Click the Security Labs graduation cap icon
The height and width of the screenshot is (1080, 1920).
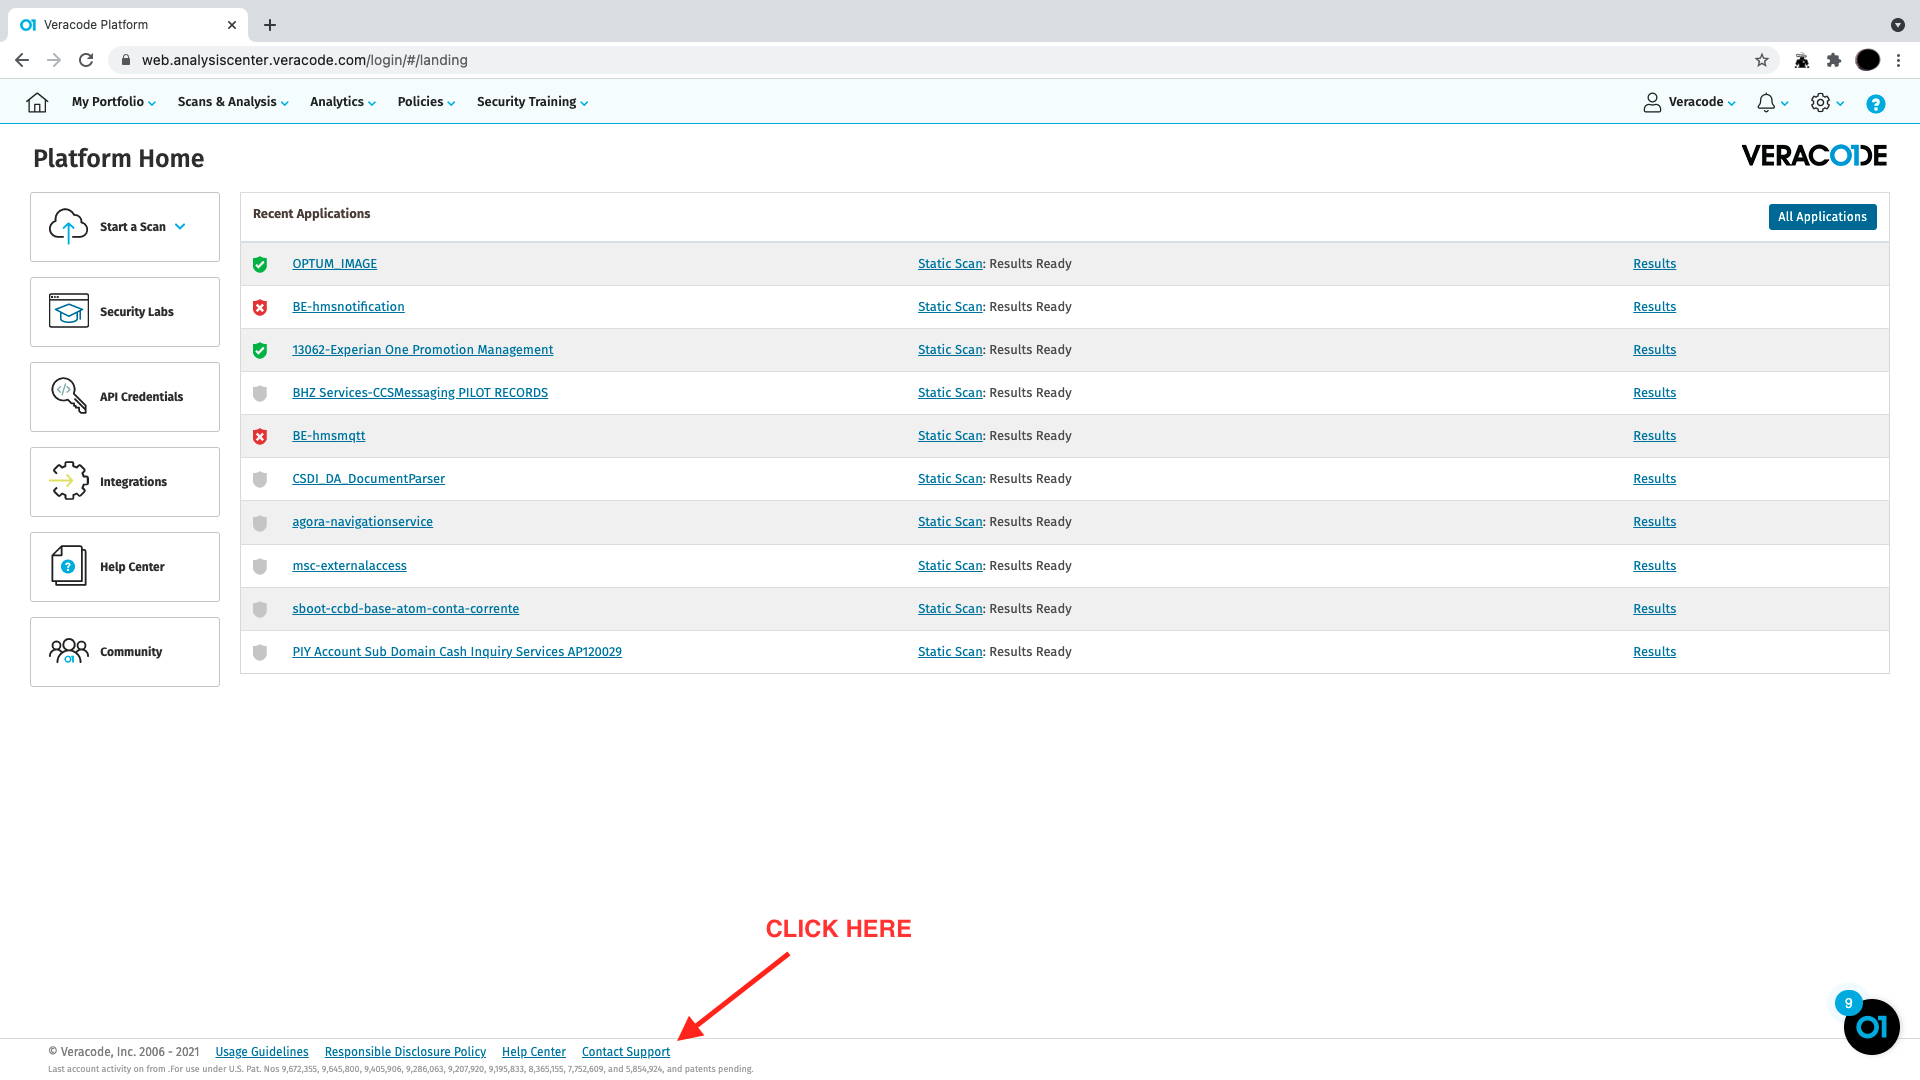[x=68, y=311]
